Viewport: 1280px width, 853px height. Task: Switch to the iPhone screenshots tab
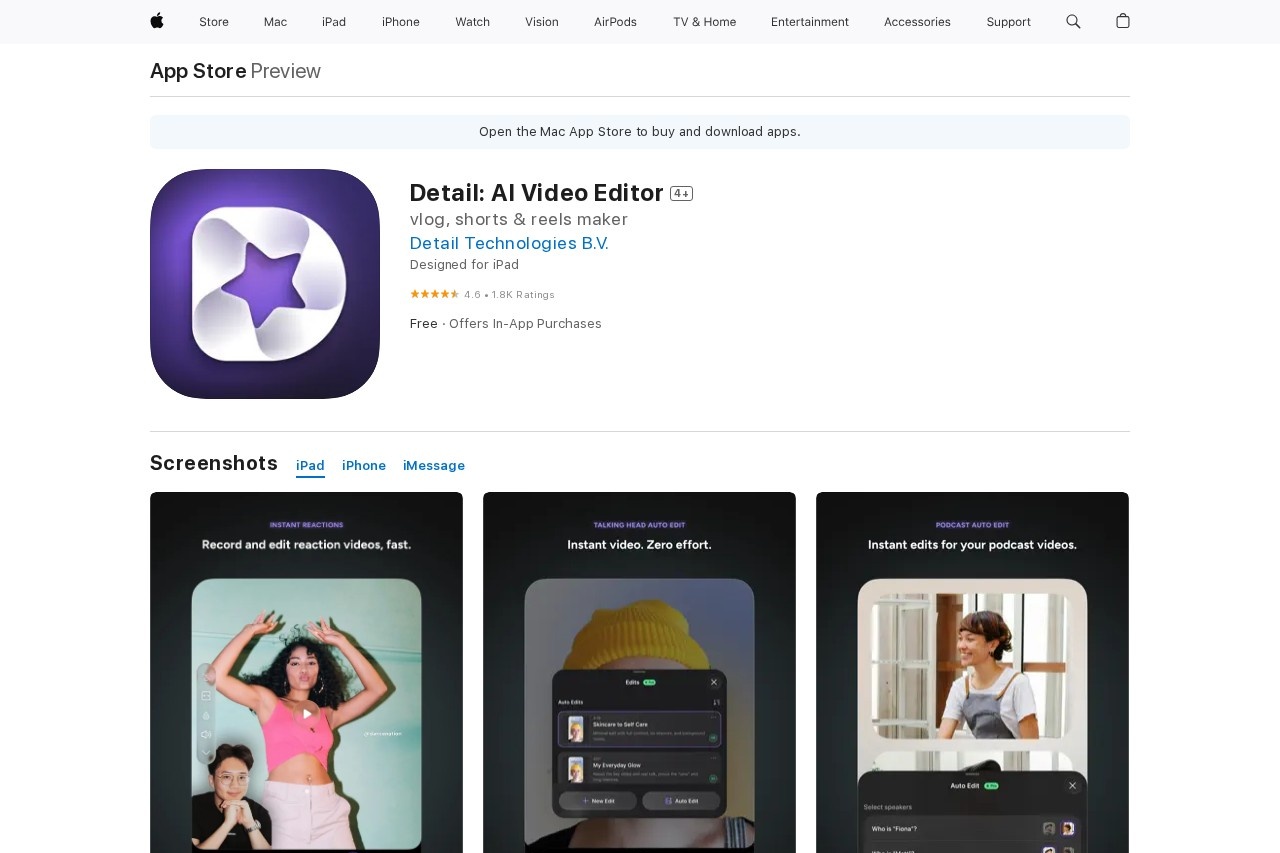click(x=364, y=466)
